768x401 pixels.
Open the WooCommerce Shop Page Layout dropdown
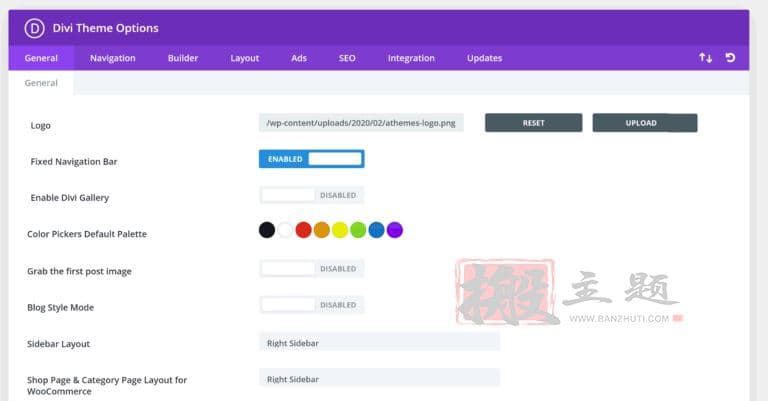[x=380, y=379]
